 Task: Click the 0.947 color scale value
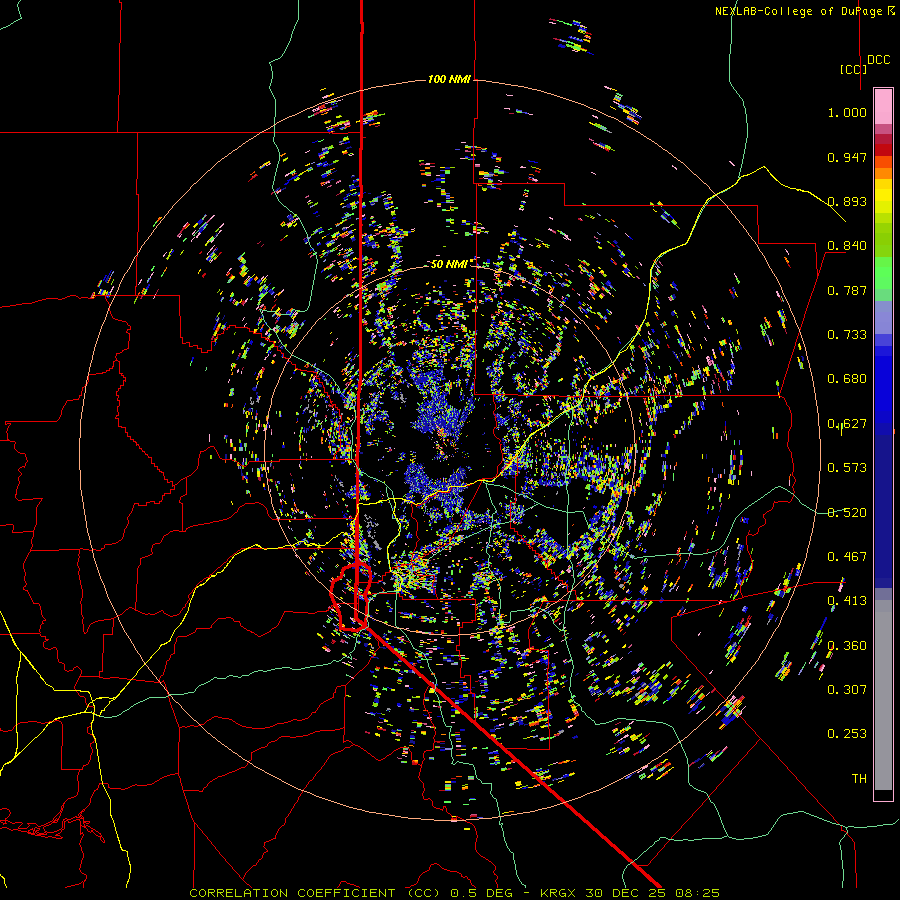coord(847,157)
